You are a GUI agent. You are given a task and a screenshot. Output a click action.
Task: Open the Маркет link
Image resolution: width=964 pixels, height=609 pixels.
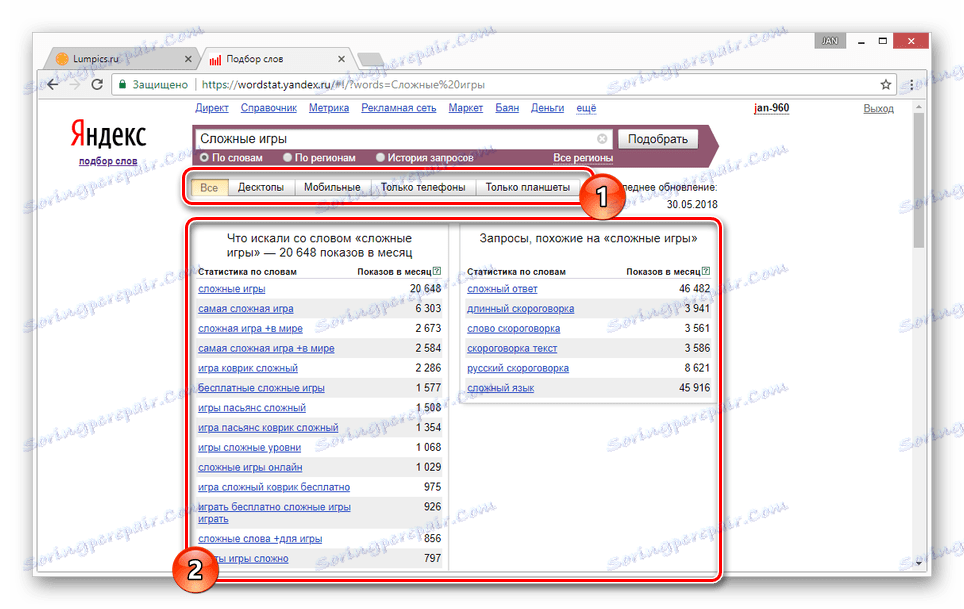pos(465,108)
